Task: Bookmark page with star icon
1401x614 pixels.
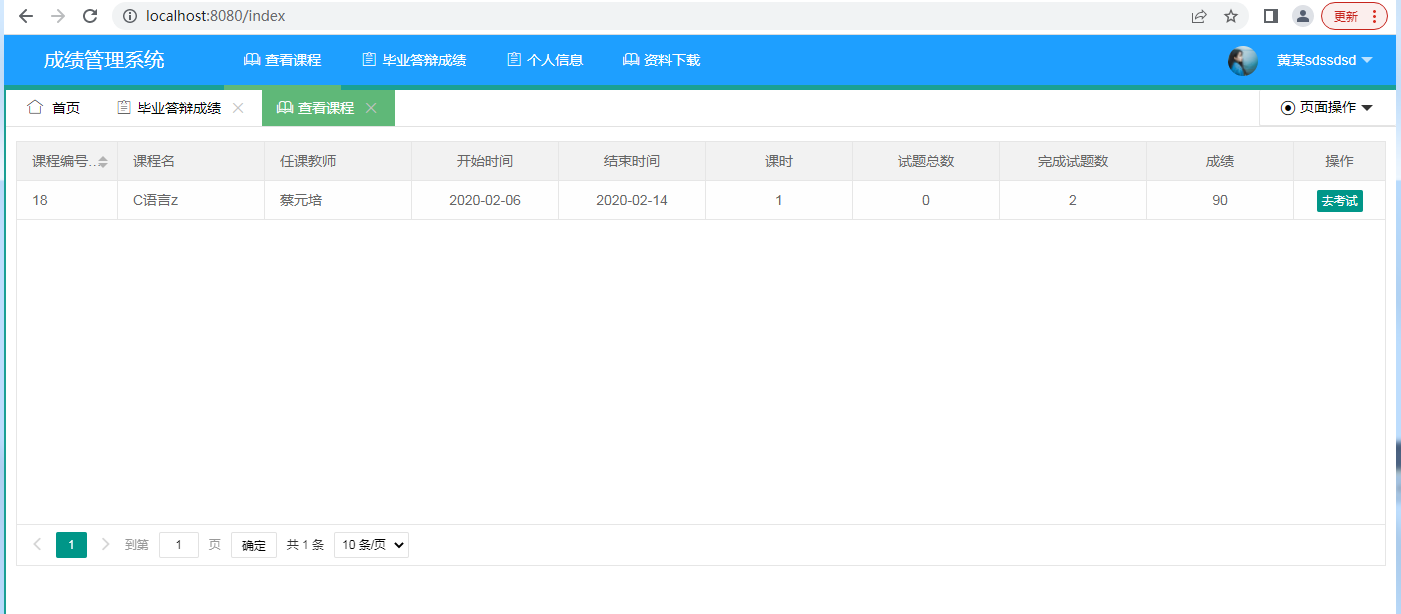Action: coord(1231,16)
